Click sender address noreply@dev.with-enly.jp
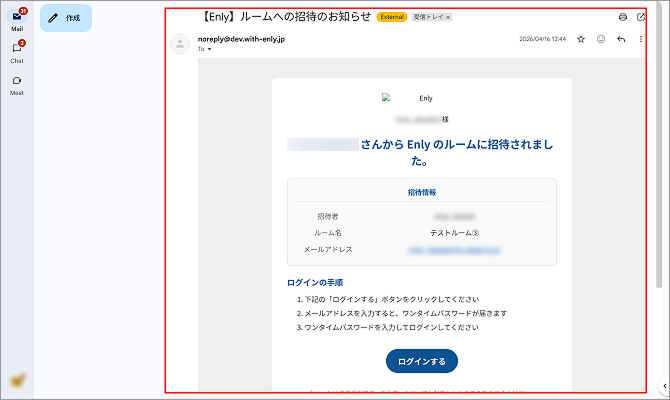 [241, 39]
